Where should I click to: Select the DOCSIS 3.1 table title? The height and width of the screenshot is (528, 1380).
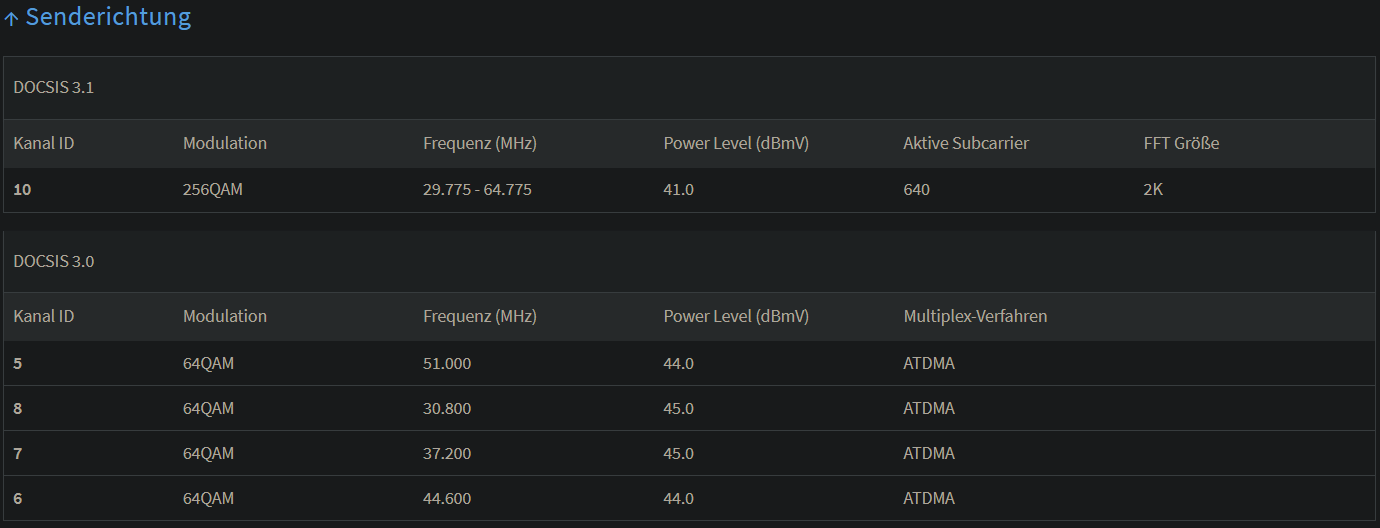click(54, 87)
